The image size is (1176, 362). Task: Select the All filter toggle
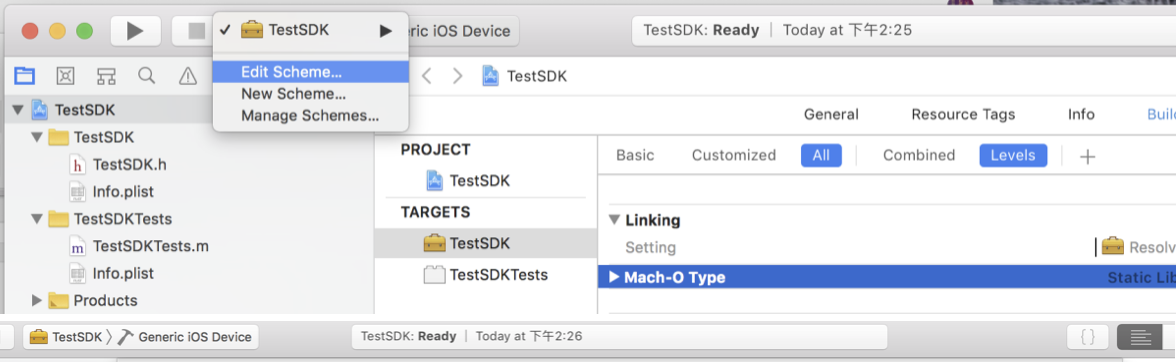pos(821,155)
